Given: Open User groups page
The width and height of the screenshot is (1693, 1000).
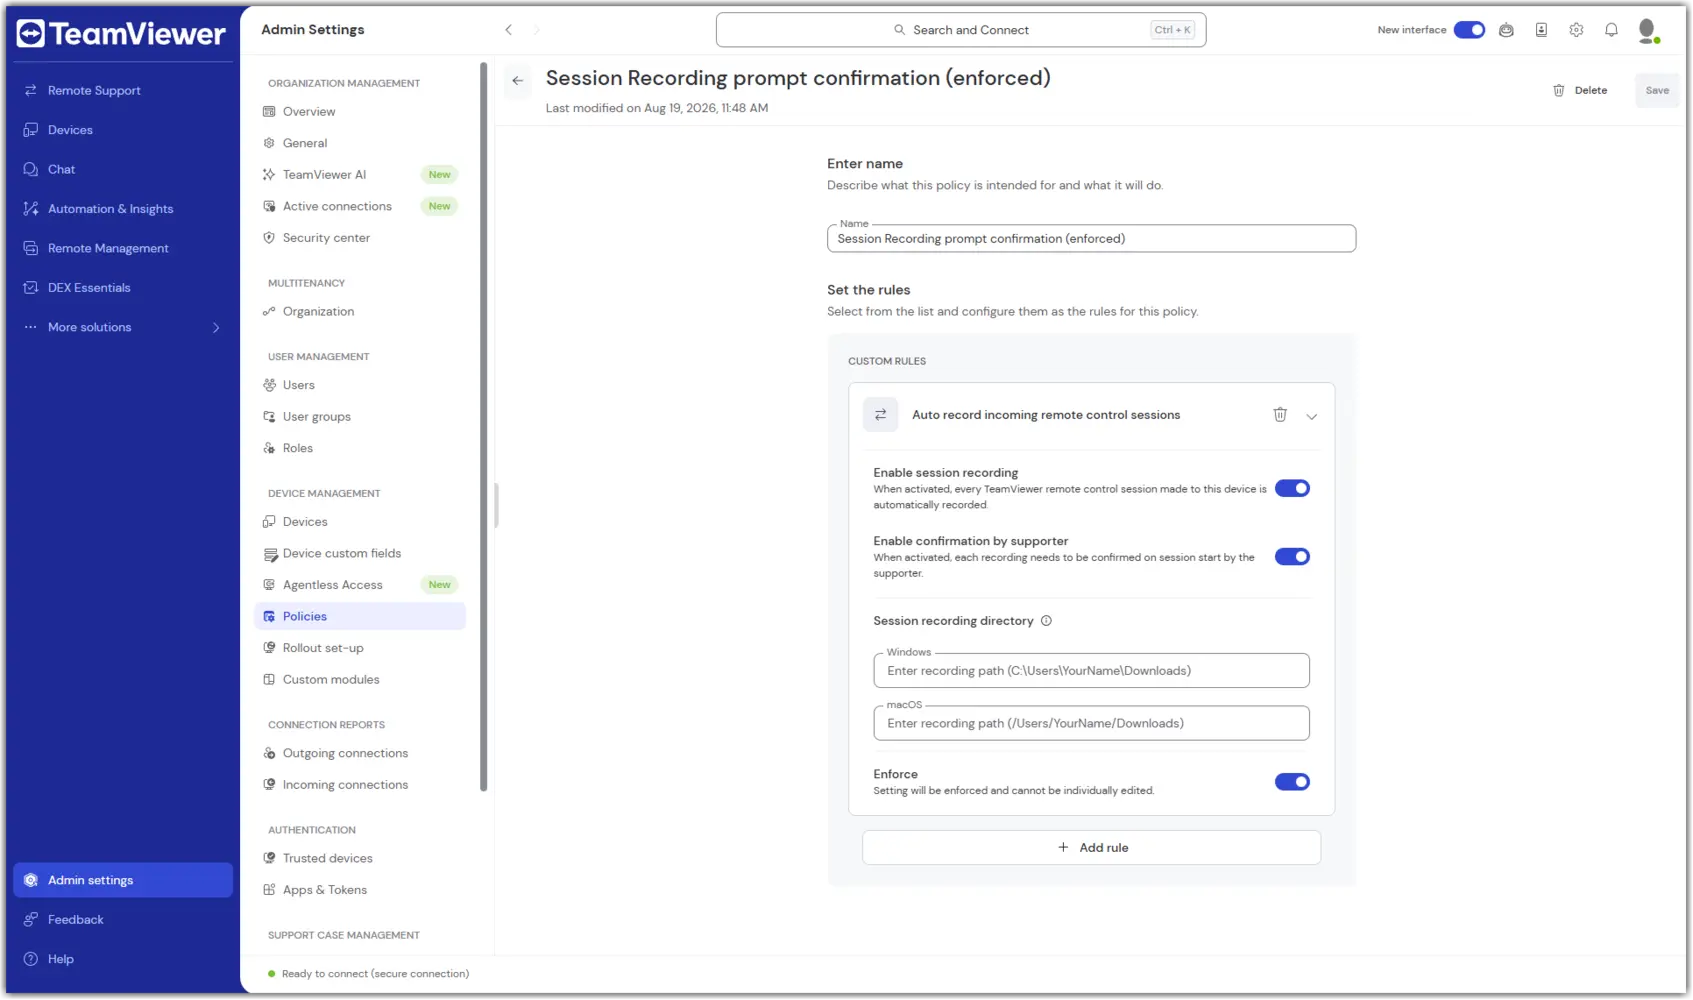Looking at the screenshot, I should 360,417.
